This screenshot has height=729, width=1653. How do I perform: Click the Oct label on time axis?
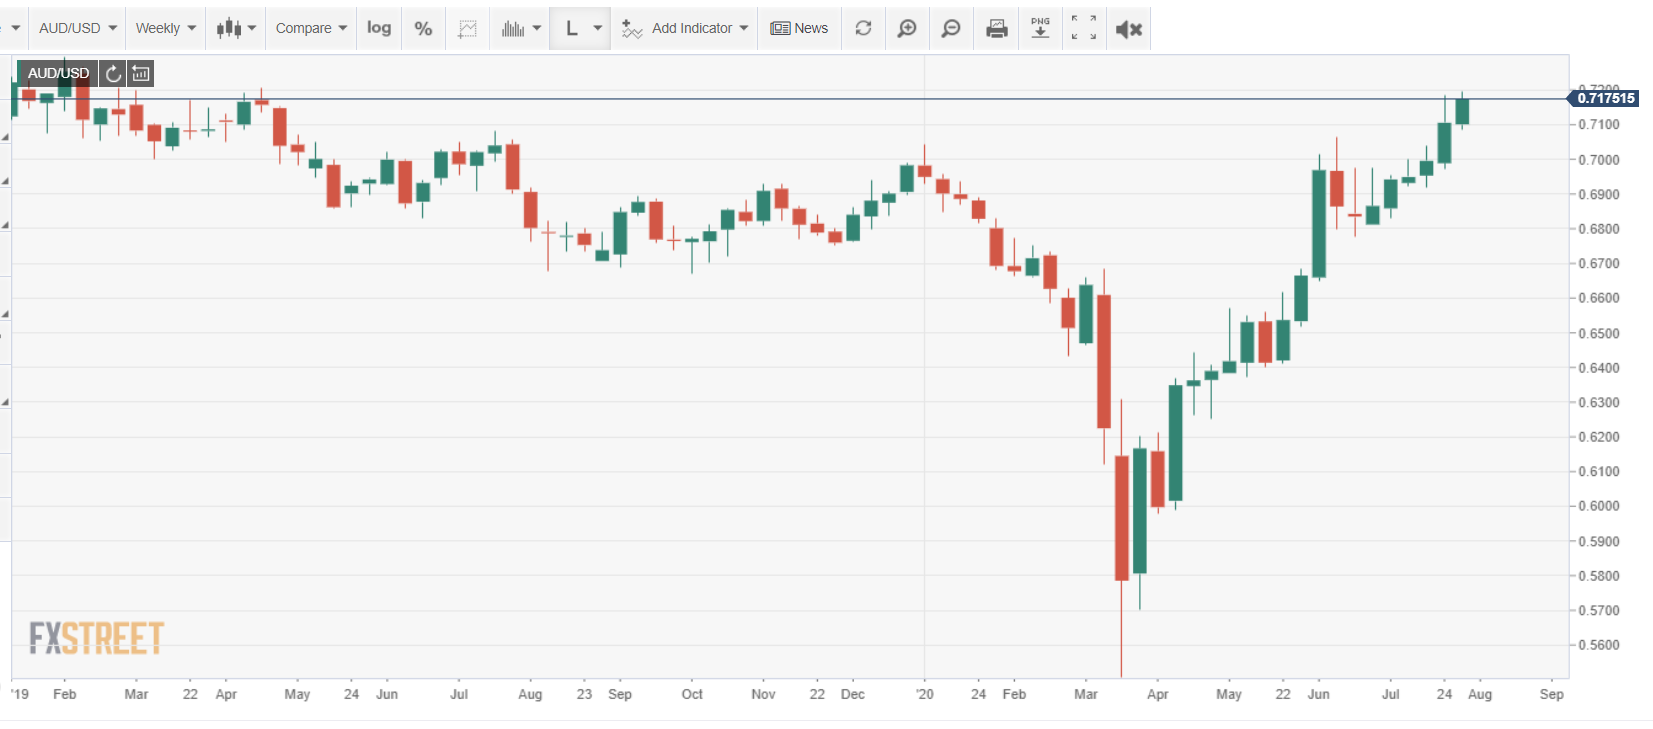tap(692, 694)
